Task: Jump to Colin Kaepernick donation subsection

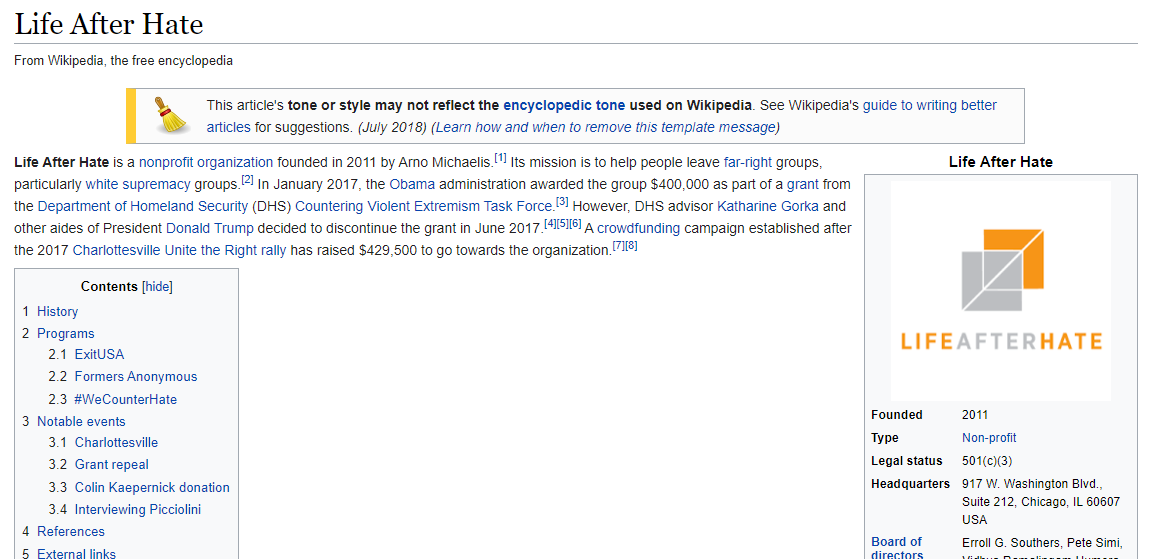Action: coord(152,488)
